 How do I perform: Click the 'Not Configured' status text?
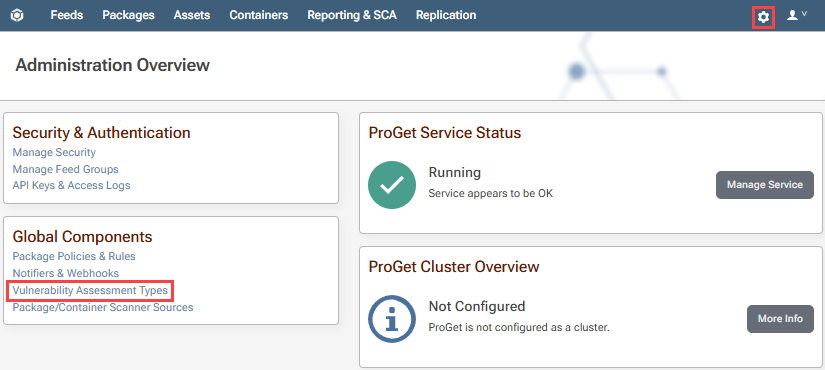click(x=477, y=306)
